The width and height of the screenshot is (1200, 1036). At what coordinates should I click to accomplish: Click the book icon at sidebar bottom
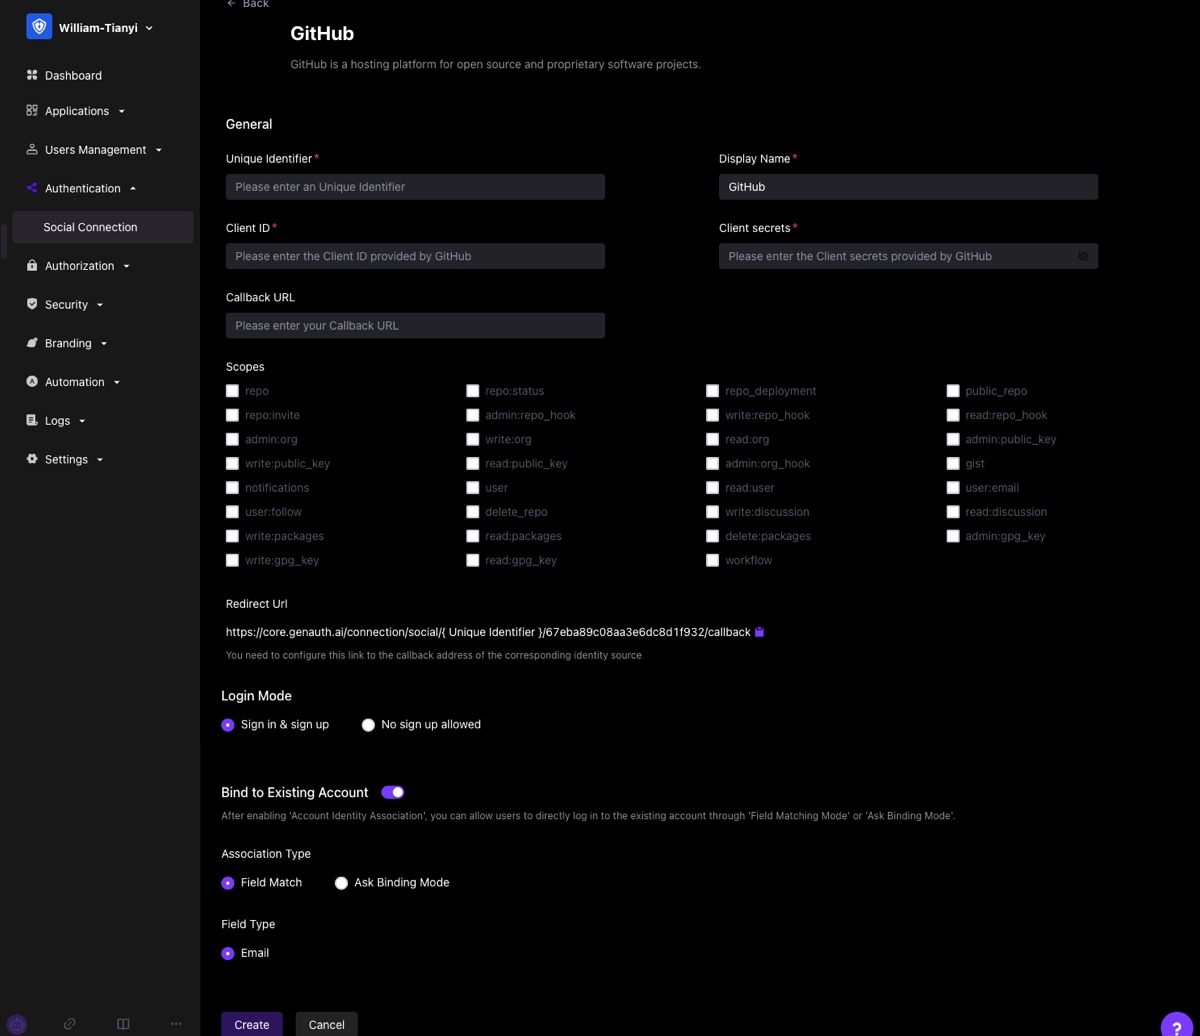click(123, 1024)
